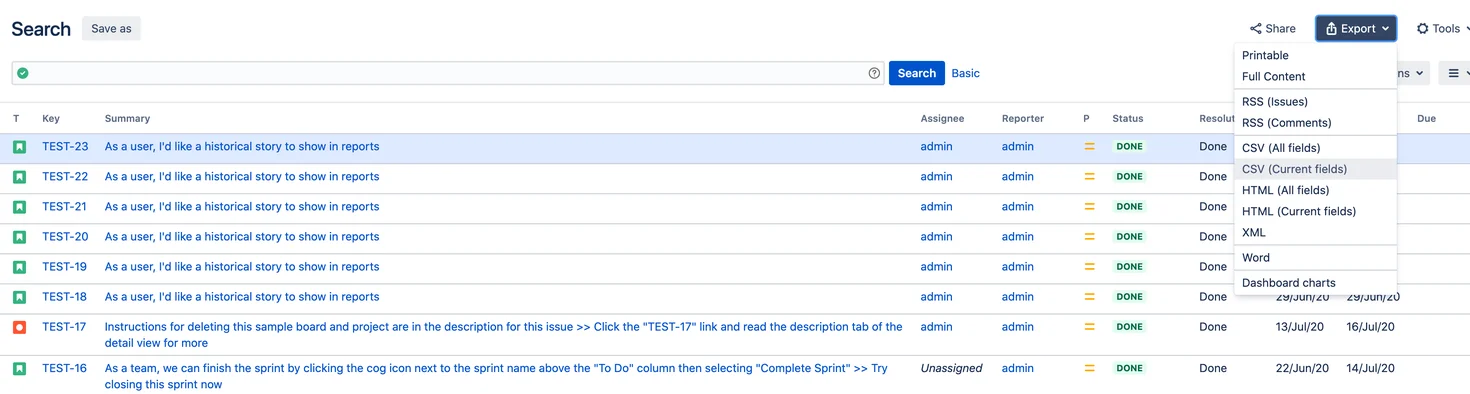Sort by the Summary column header
Screen dimensions: 1470x394
tap(127, 119)
